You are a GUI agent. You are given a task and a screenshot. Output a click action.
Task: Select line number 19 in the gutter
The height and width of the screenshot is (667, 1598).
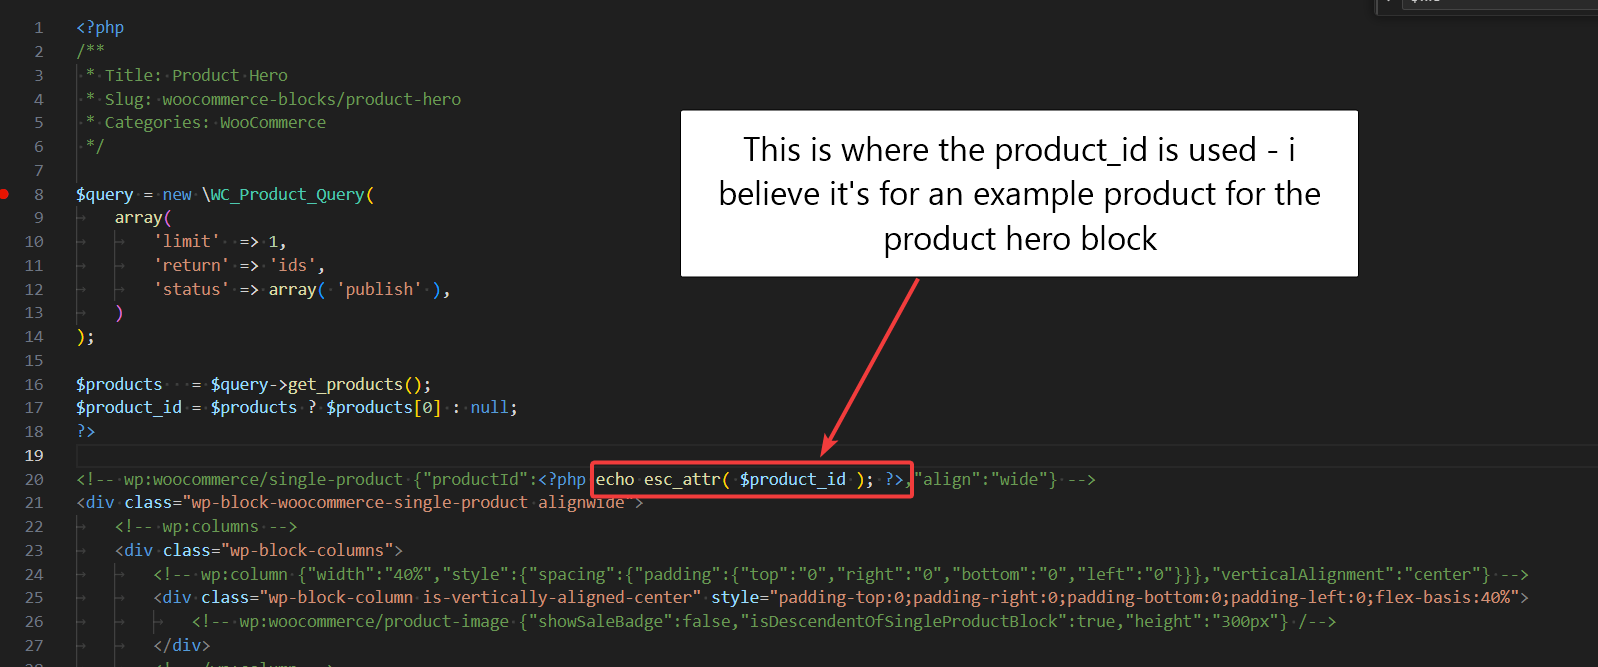click(x=34, y=456)
